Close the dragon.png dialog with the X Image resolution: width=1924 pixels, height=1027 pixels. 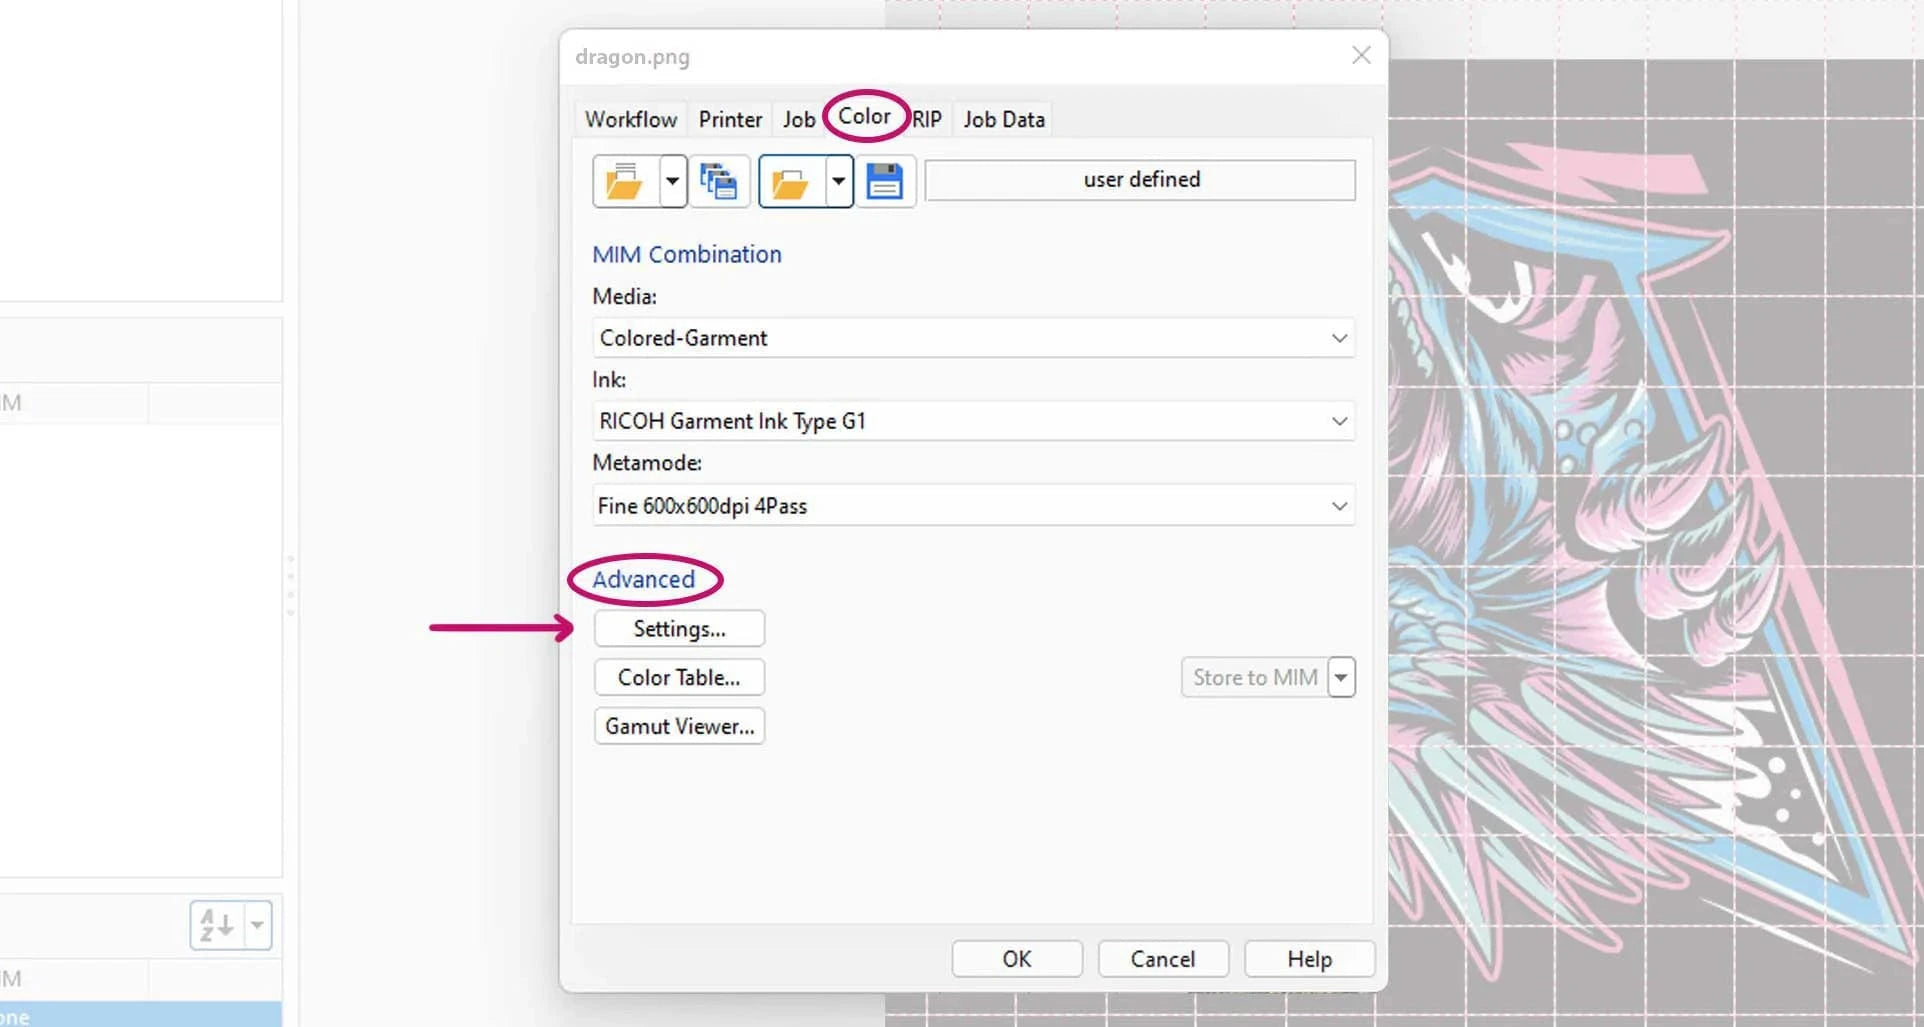[1361, 56]
